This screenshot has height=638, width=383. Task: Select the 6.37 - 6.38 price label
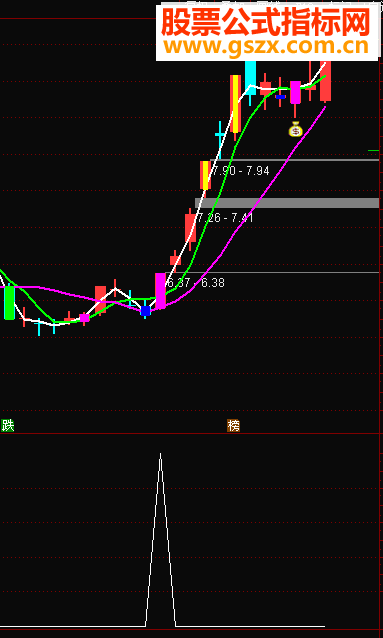(195, 283)
